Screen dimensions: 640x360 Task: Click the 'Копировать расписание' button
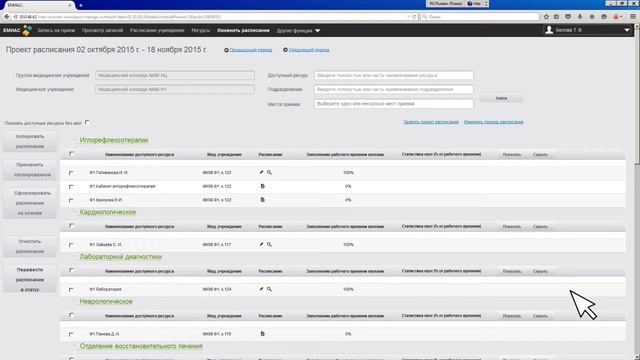(x=30, y=141)
